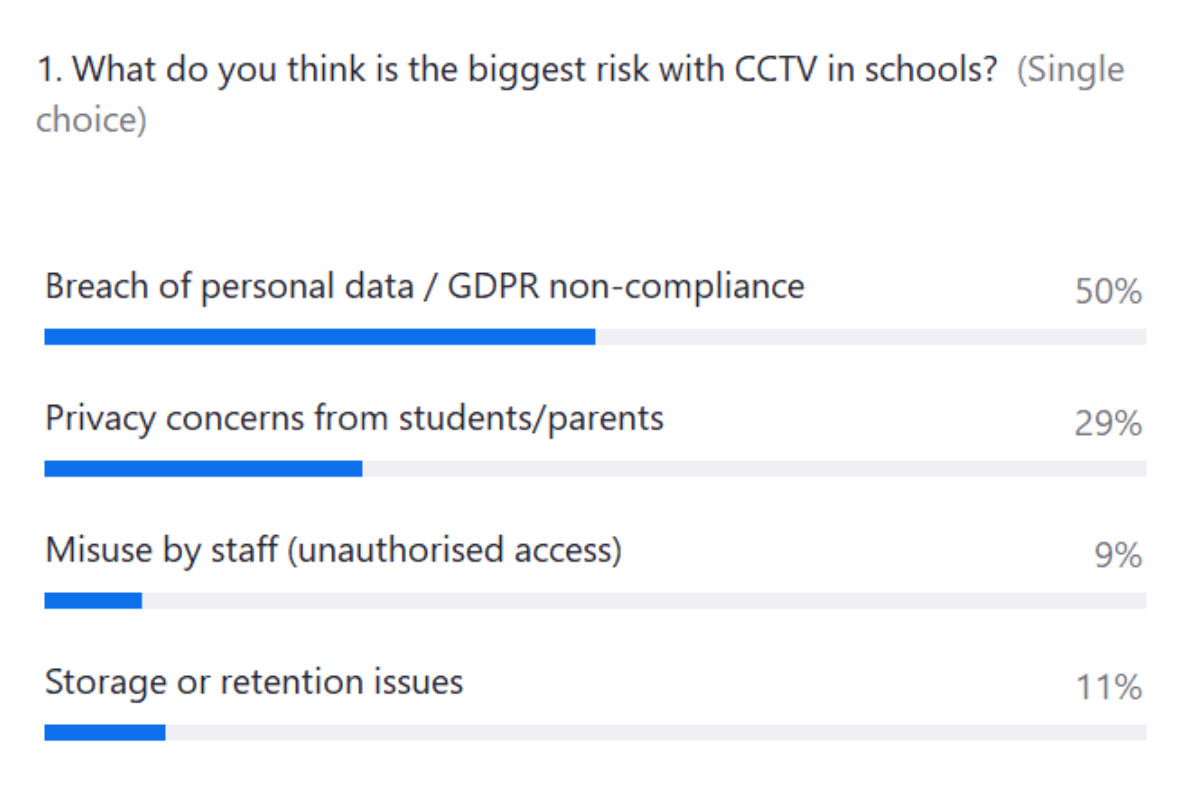Click the 11% result value
Viewport: 1200px width, 802px height.
click(1108, 688)
